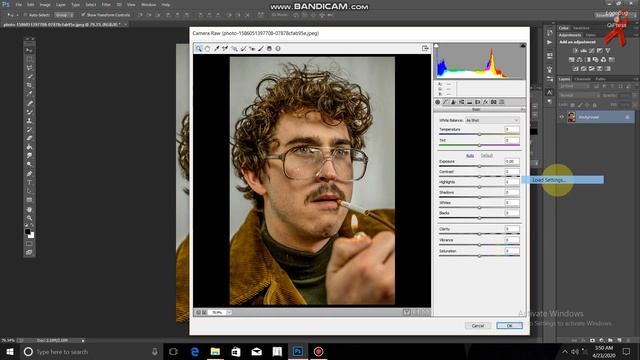Open the Camera Calibration panel tab
Screen dimensions: 640x360
click(493, 102)
